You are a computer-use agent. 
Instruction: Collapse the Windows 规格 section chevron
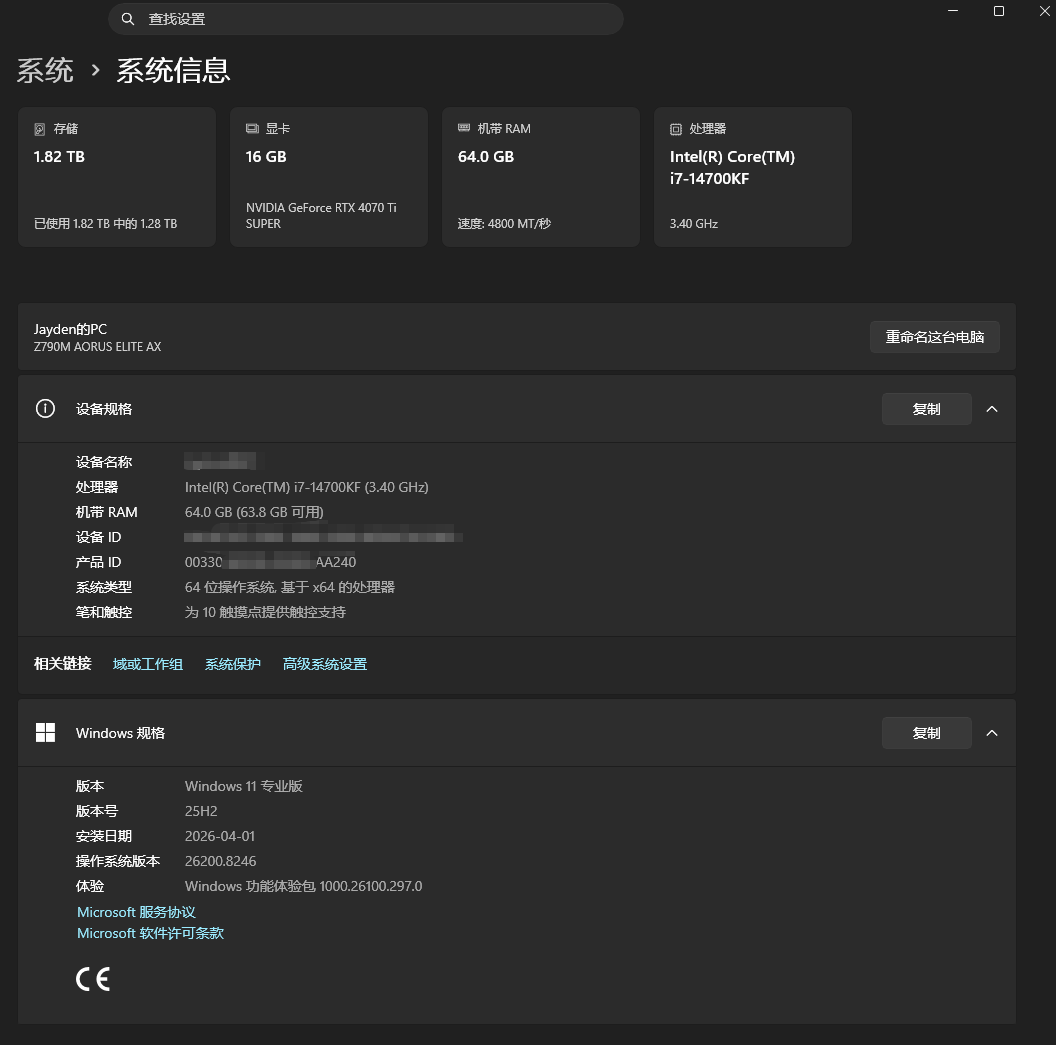coord(992,733)
